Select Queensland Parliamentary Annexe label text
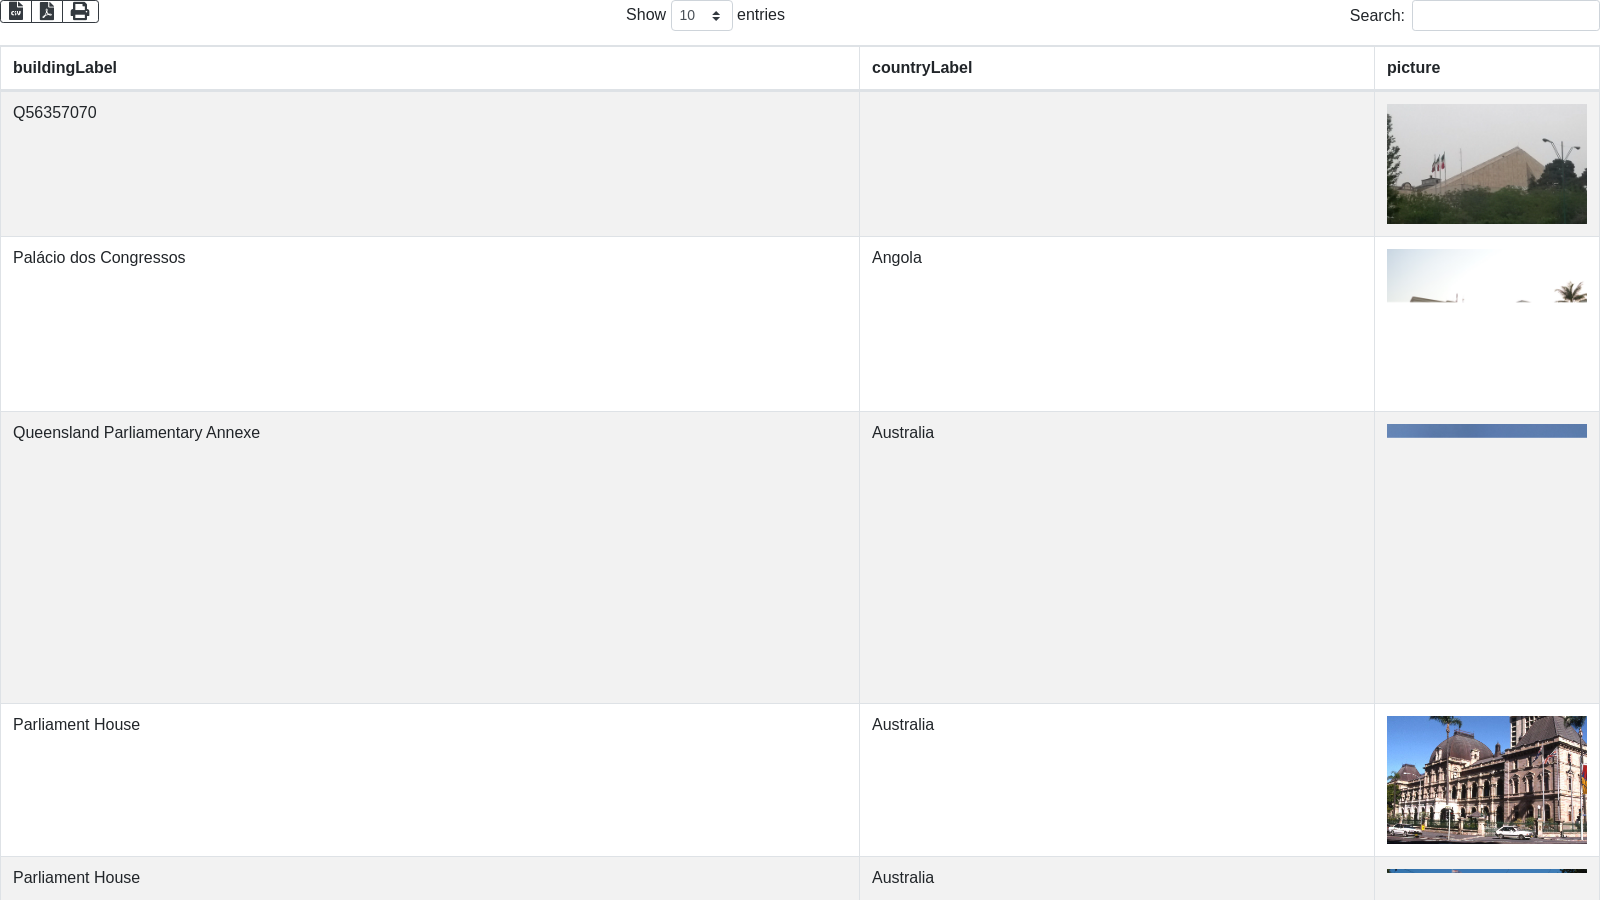Image resolution: width=1600 pixels, height=900 pixels. (x=136, y=433)
